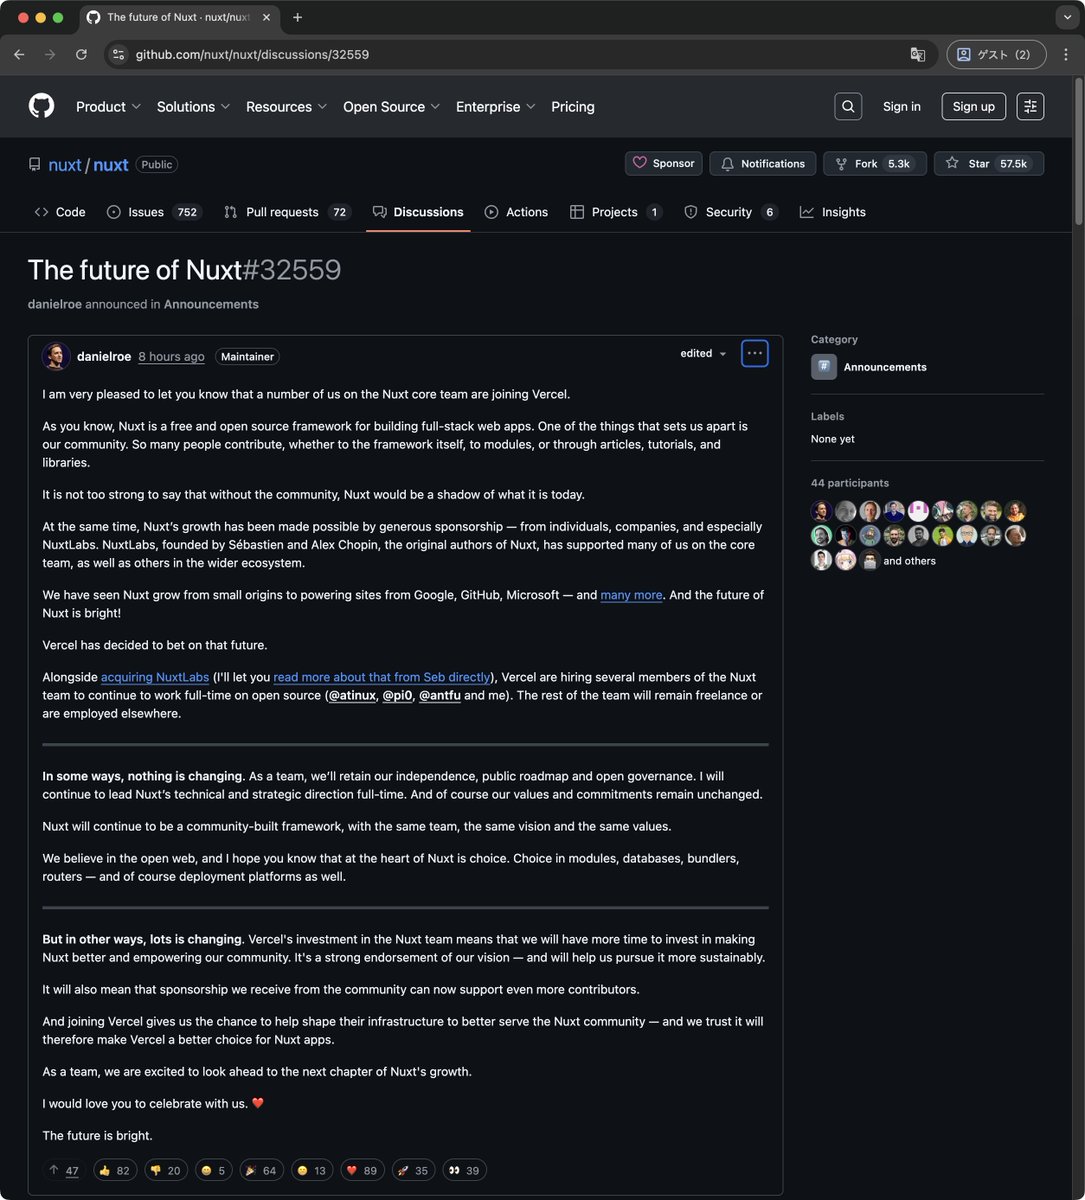The image size is (1085, 1200).
Task: Click the @antfu mention
Action: [440, 695]
